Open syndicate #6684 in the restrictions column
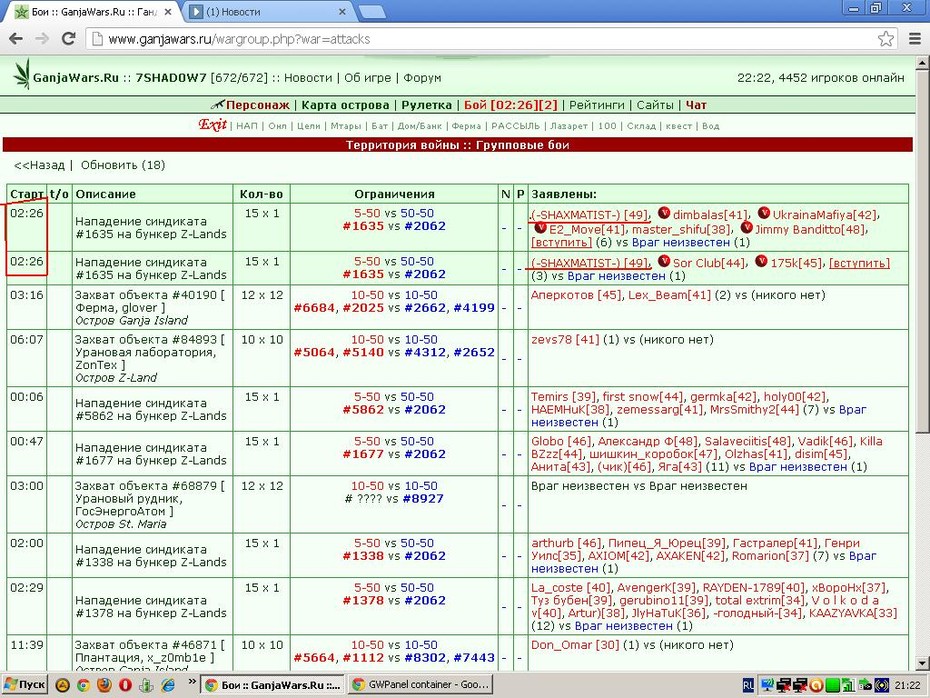The height and width of the screenshot is (698, 930). [314, 307]
